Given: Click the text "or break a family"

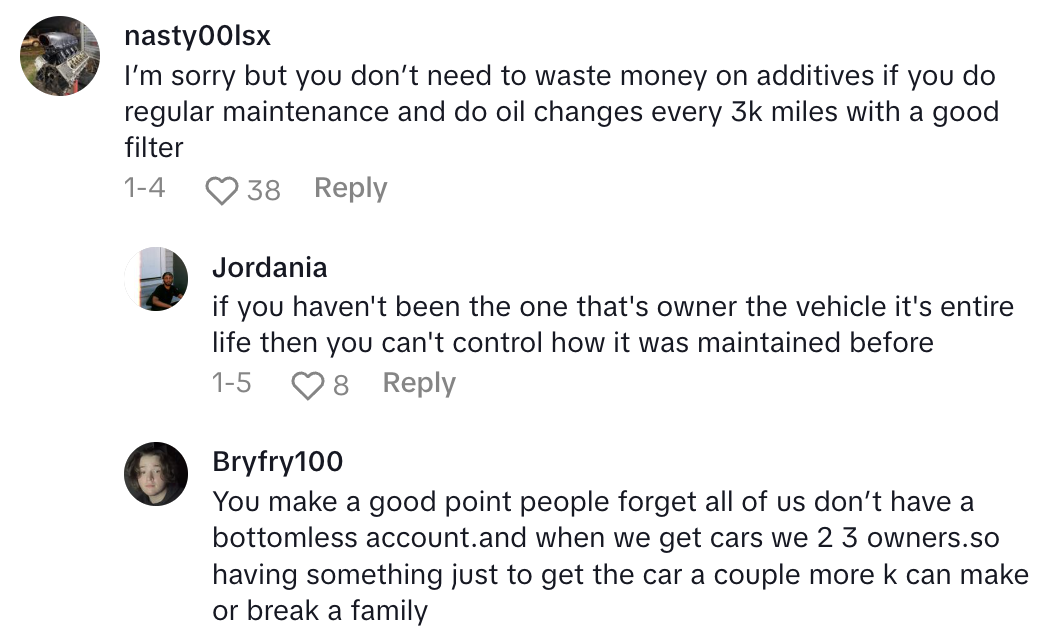Looking at the screenshot, I should pyautogui.click(x=320, y=610).
